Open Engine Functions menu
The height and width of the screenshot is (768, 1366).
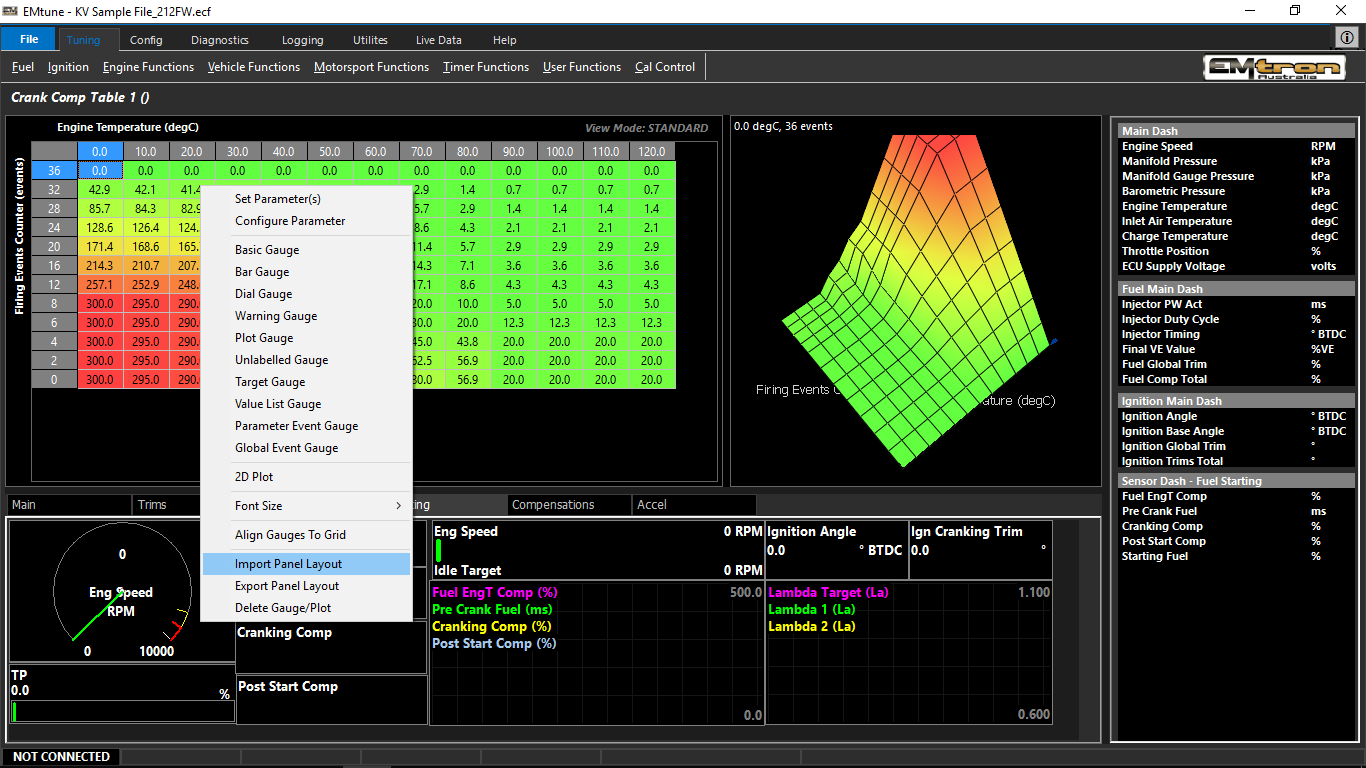[x=148, y=67]
